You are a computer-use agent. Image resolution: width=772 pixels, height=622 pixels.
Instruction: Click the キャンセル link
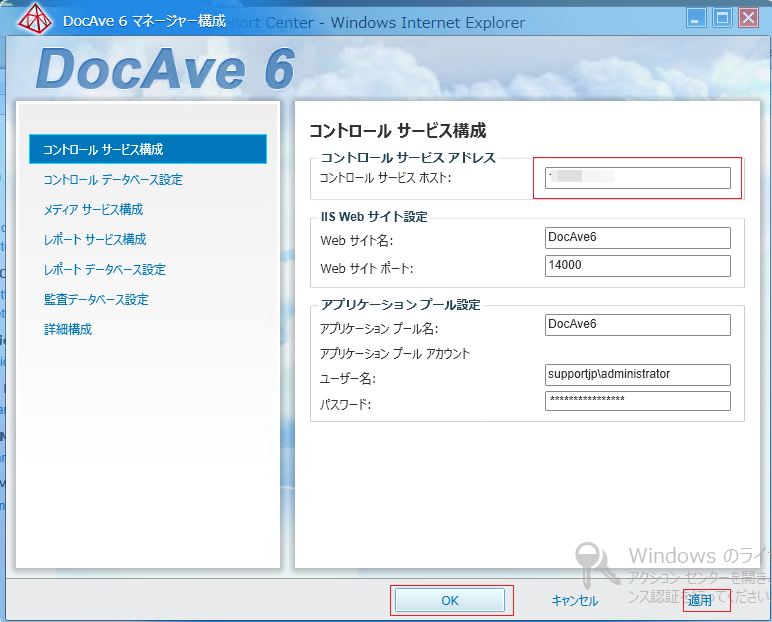point(575,600)
